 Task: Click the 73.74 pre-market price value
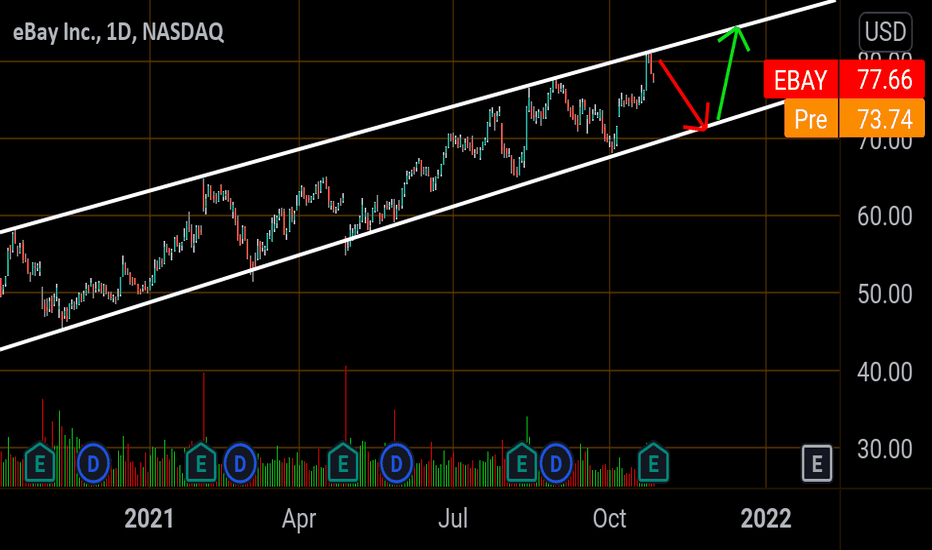tap(884, 119)
